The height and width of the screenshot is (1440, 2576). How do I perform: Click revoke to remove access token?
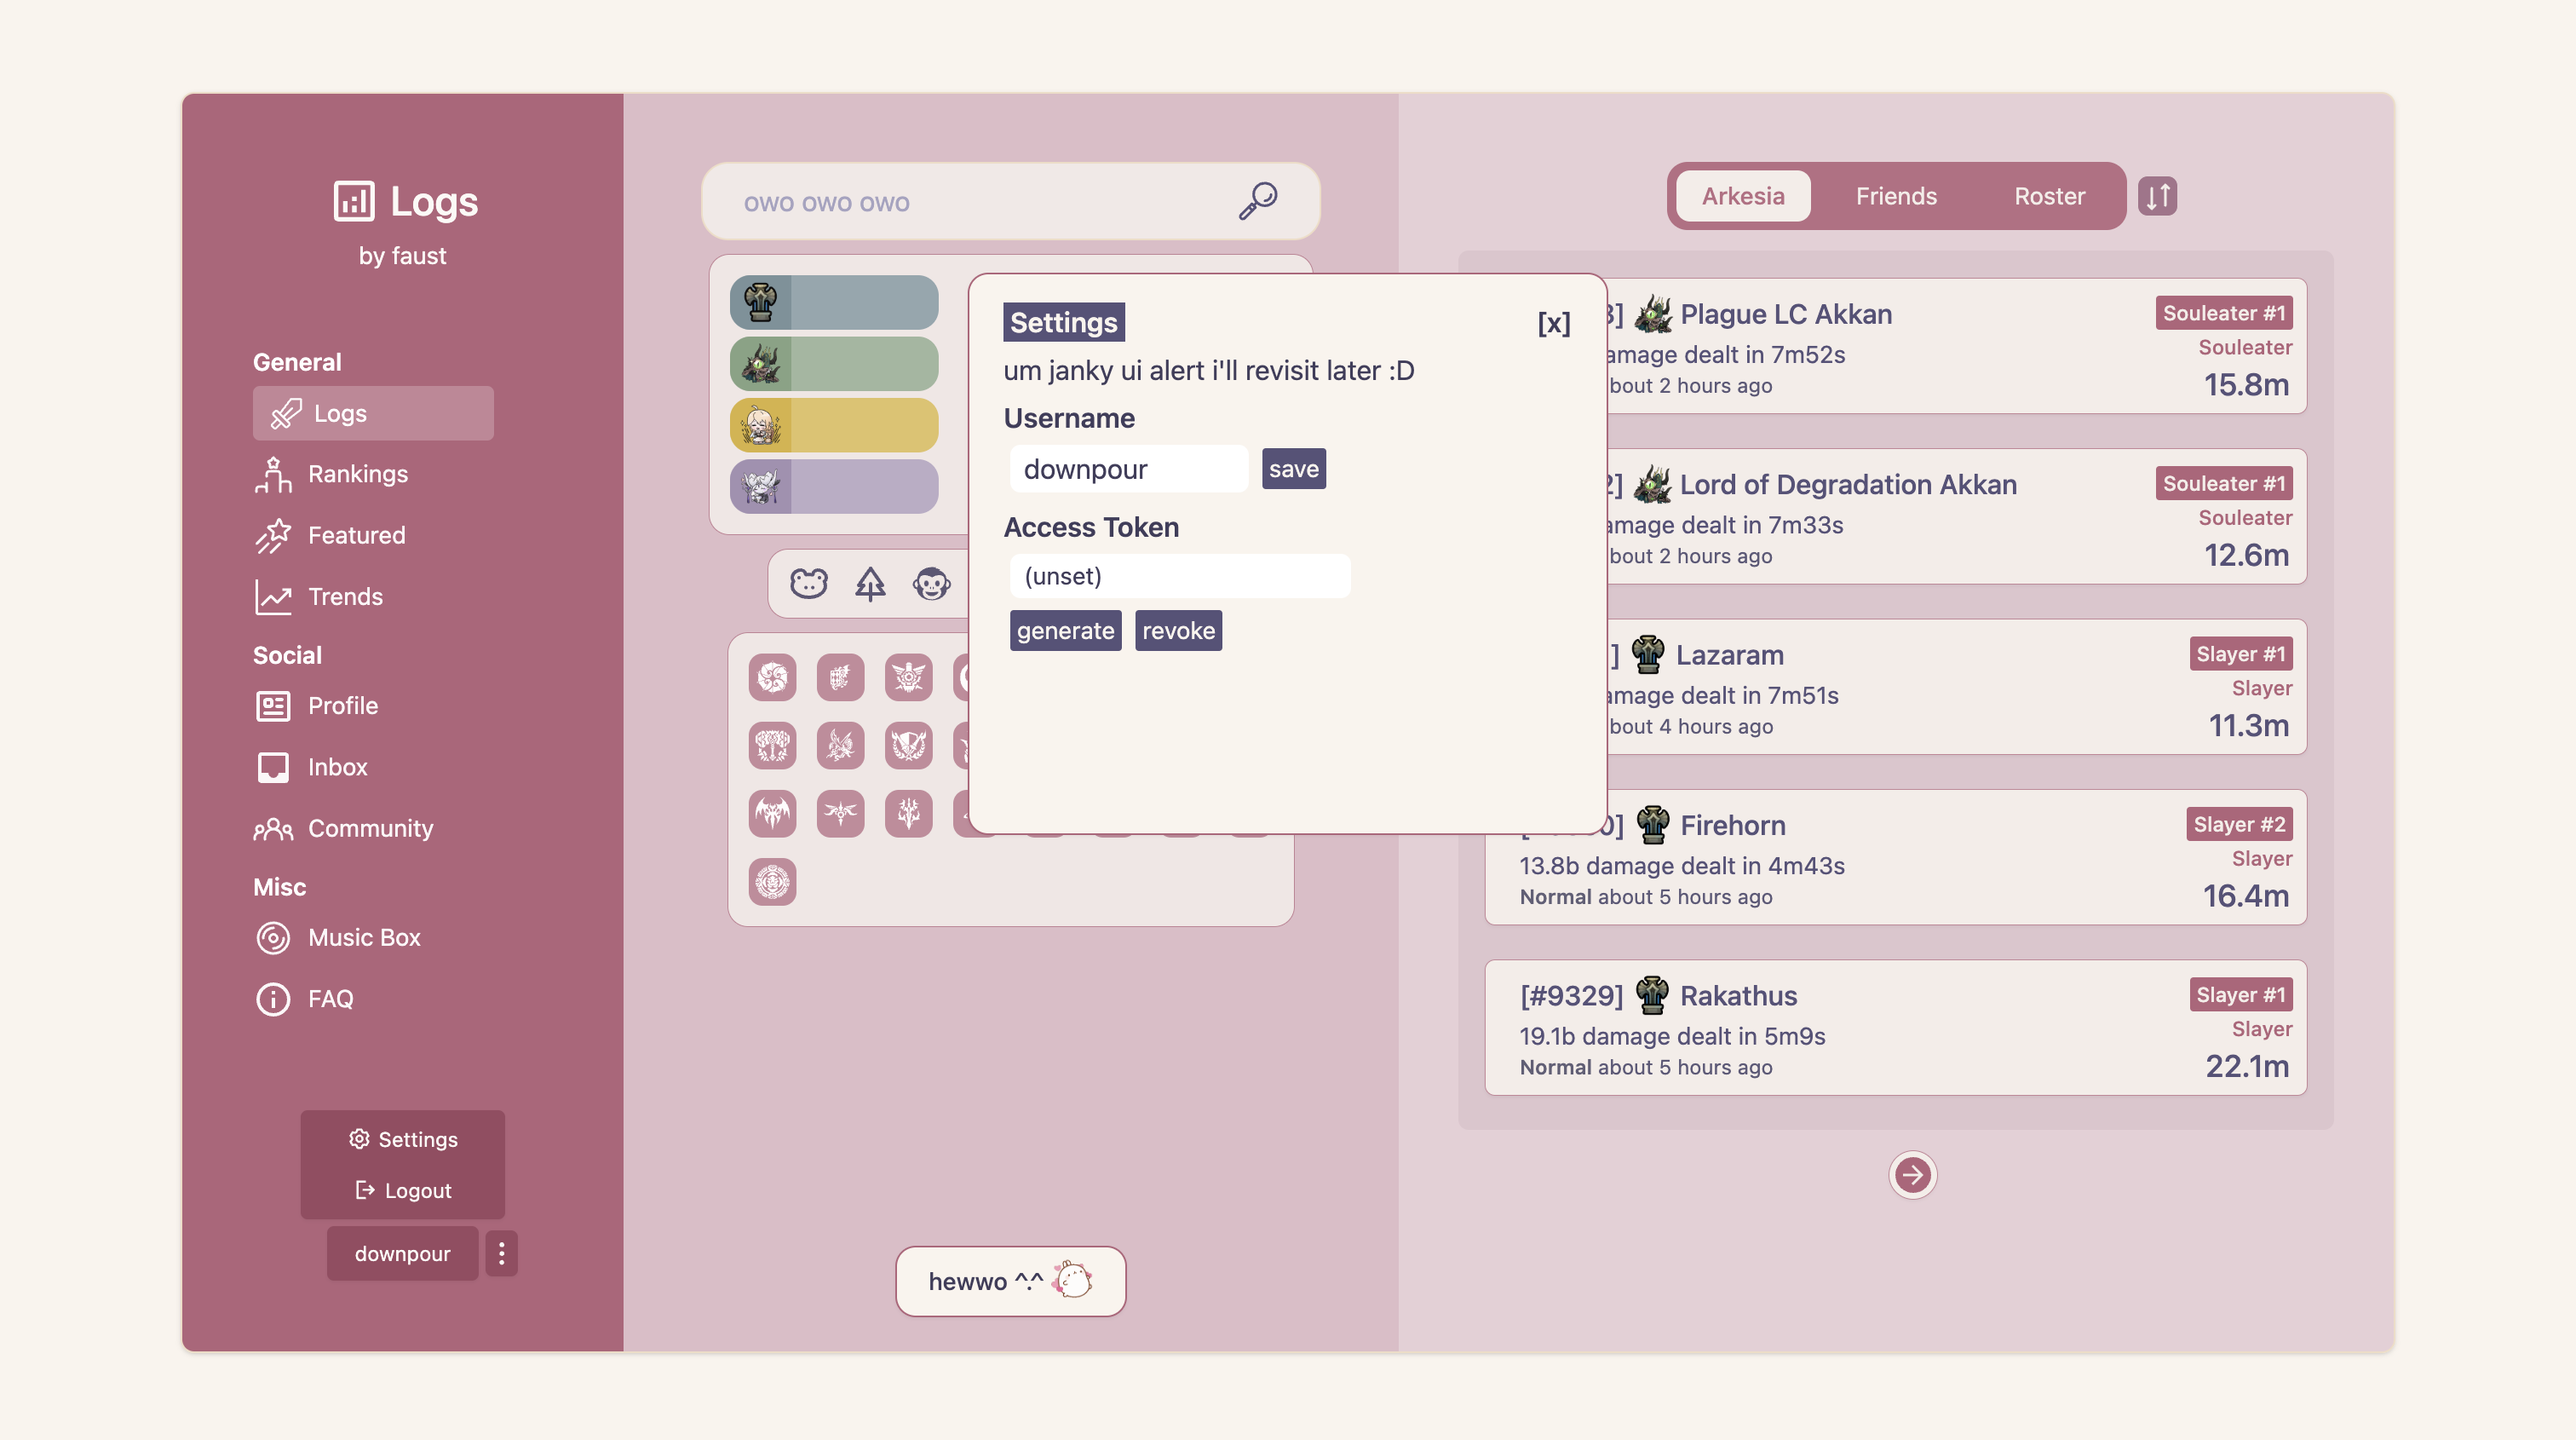coord(1178,630)
